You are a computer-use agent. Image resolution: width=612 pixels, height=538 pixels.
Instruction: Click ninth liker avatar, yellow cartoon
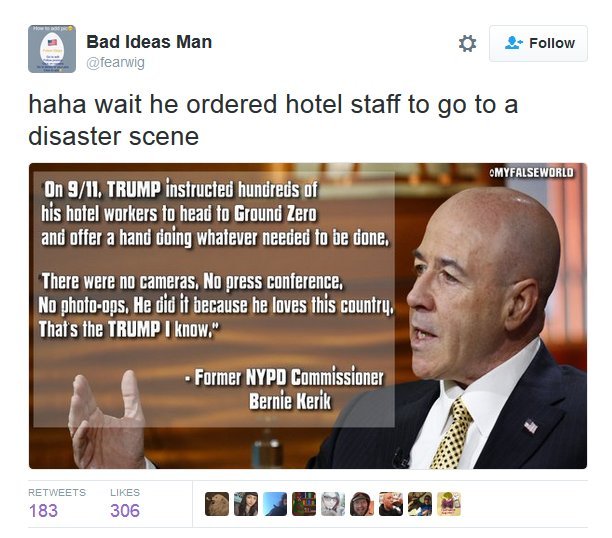[449, 504]
